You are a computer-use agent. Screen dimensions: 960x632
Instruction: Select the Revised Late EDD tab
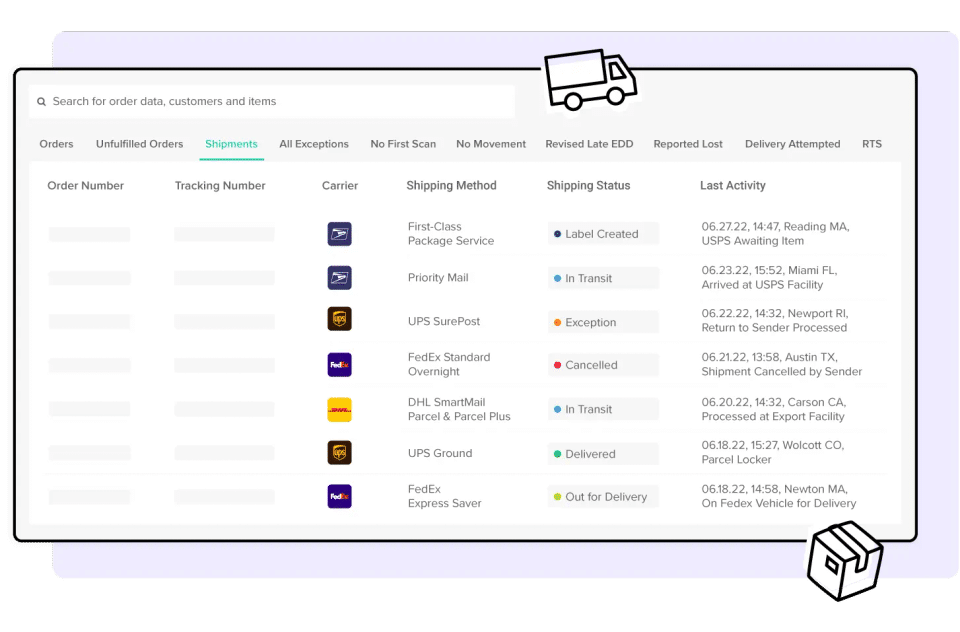(x=589, y=144)
